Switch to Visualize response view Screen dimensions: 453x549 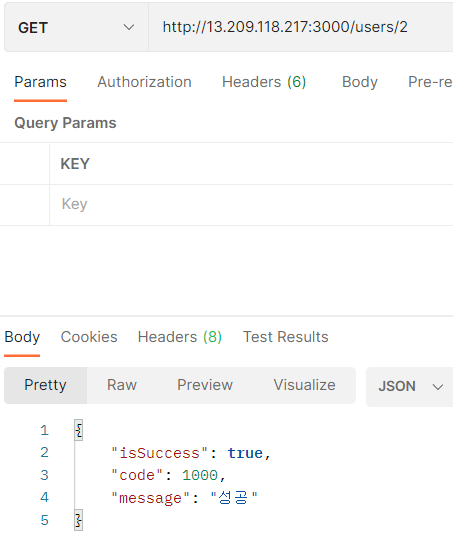click(304, 385)
